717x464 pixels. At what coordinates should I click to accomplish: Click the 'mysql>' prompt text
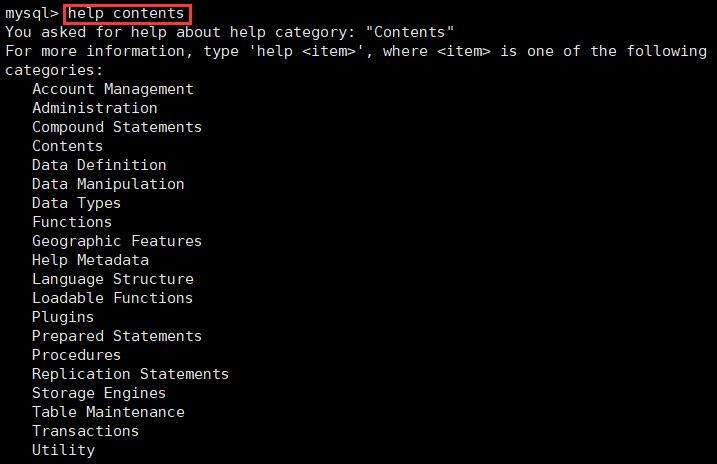[31, 14]
